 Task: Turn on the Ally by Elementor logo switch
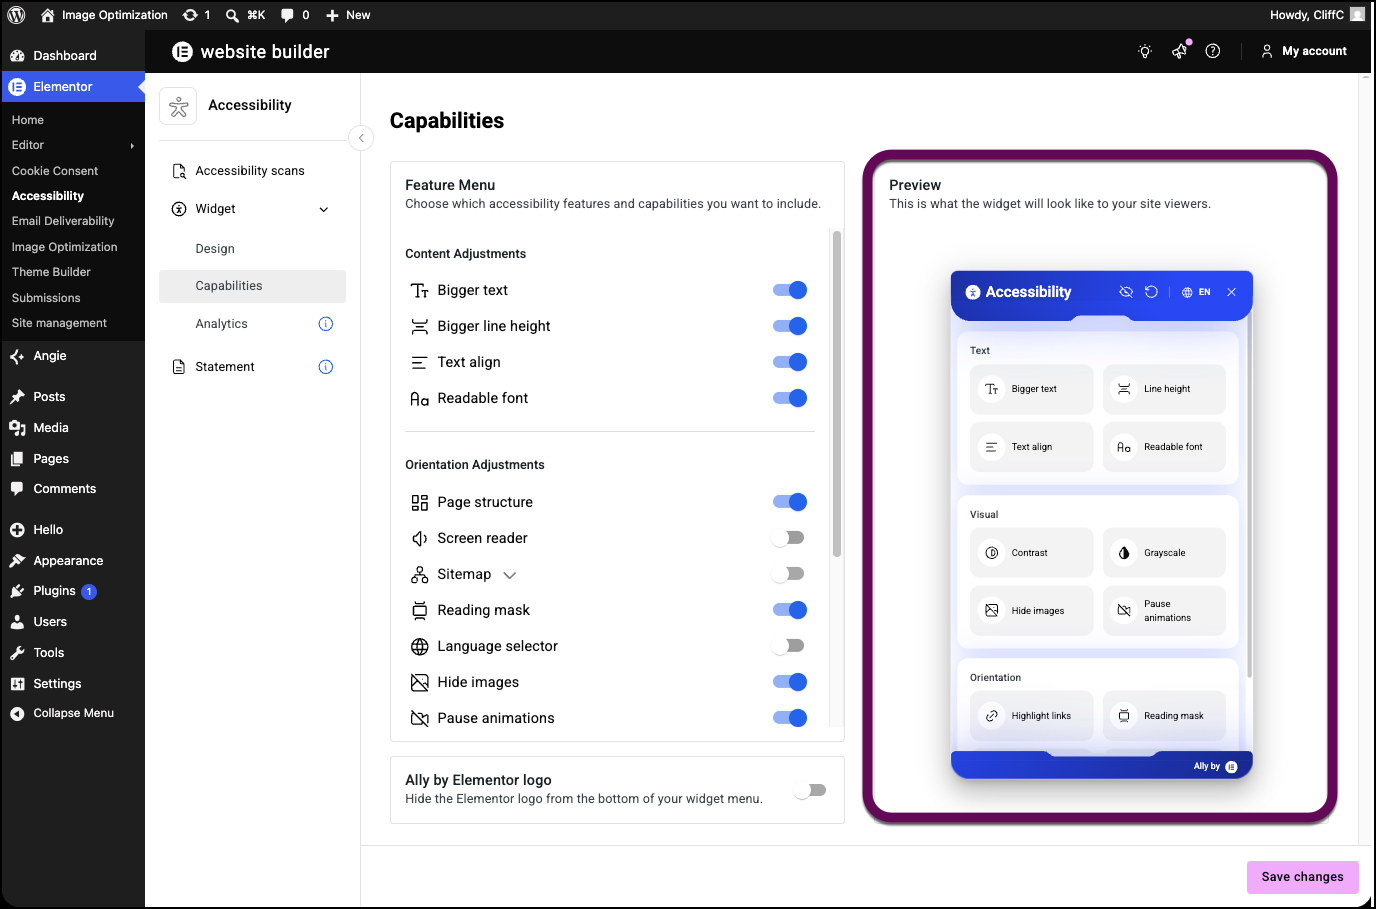810,790
